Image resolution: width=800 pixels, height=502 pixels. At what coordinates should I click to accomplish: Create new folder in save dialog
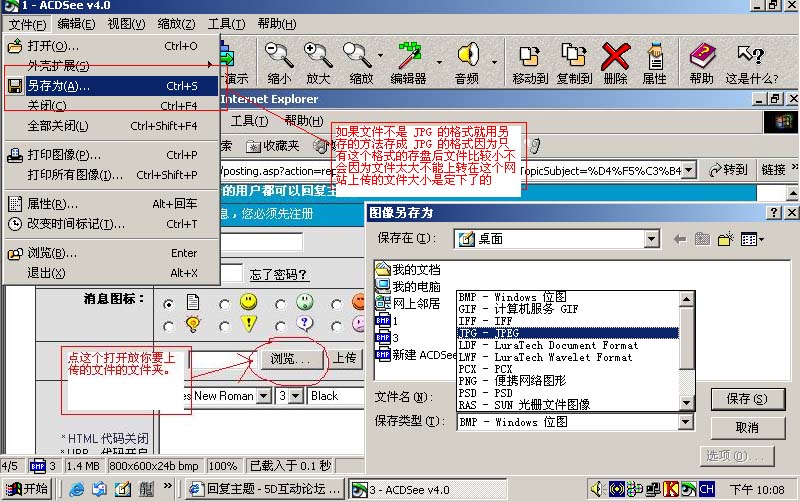pos(726,238)
